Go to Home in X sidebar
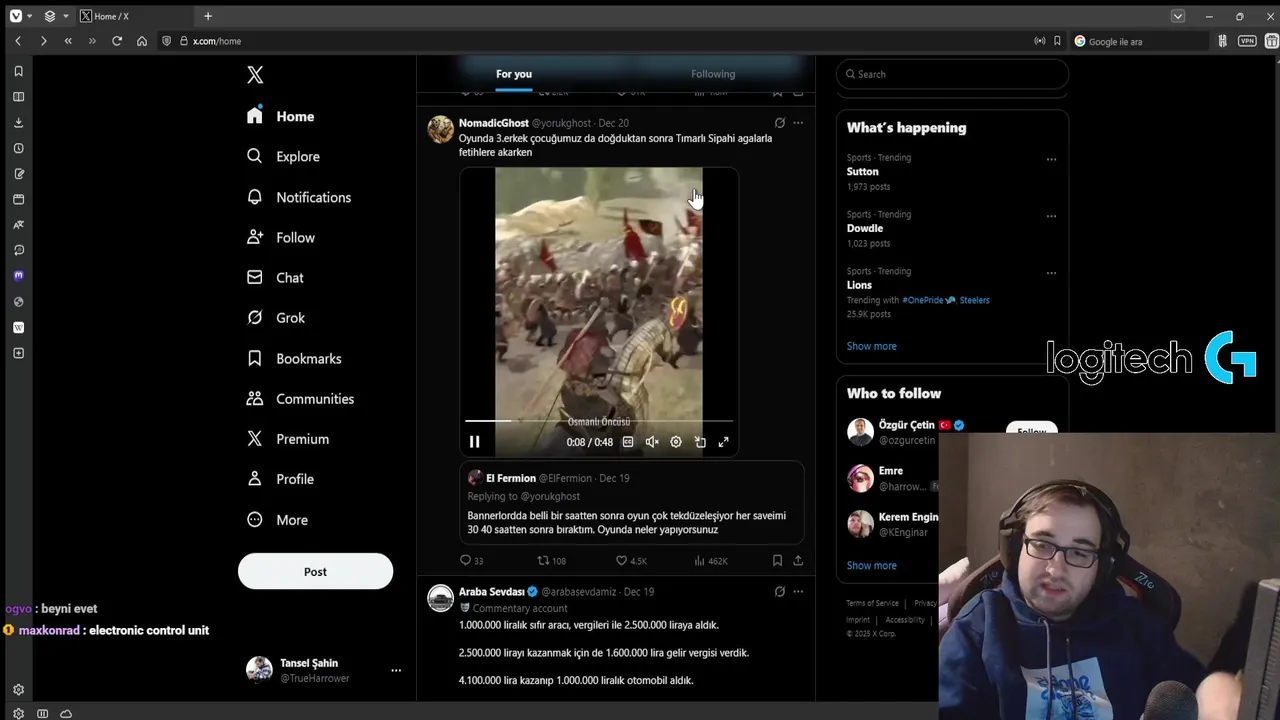 tap(281, 116)
